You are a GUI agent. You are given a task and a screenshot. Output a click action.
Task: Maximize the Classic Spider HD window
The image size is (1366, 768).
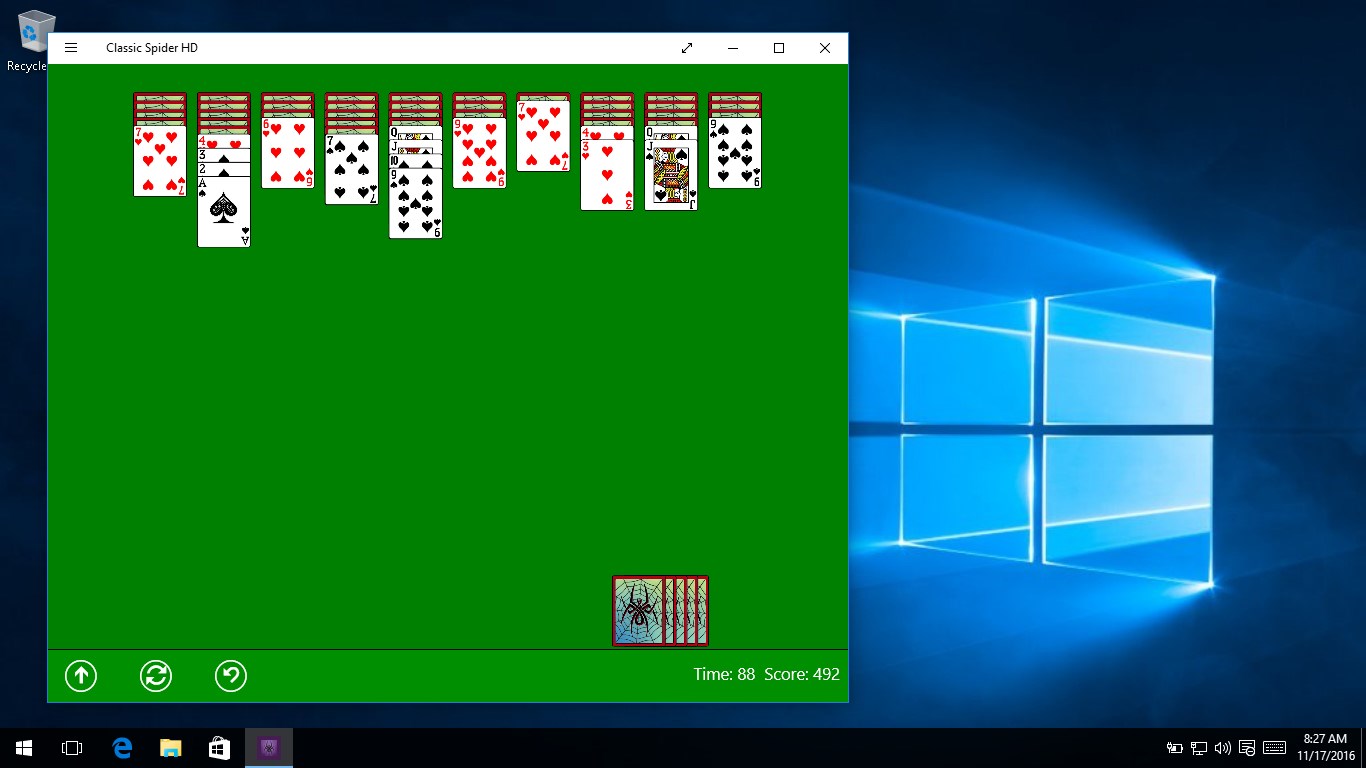point(779,48)
